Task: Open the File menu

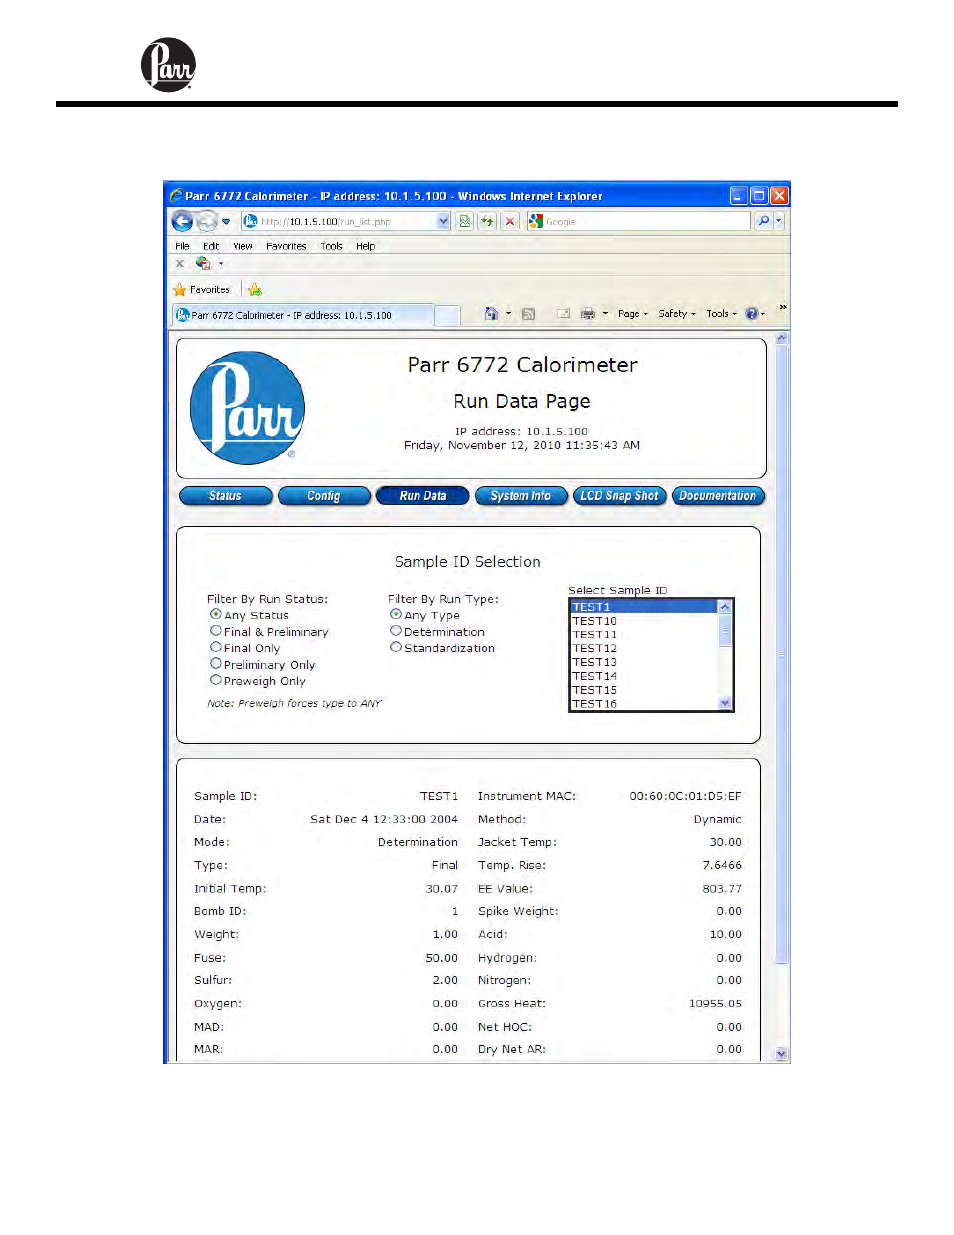Action: click(x=182, y=246)
